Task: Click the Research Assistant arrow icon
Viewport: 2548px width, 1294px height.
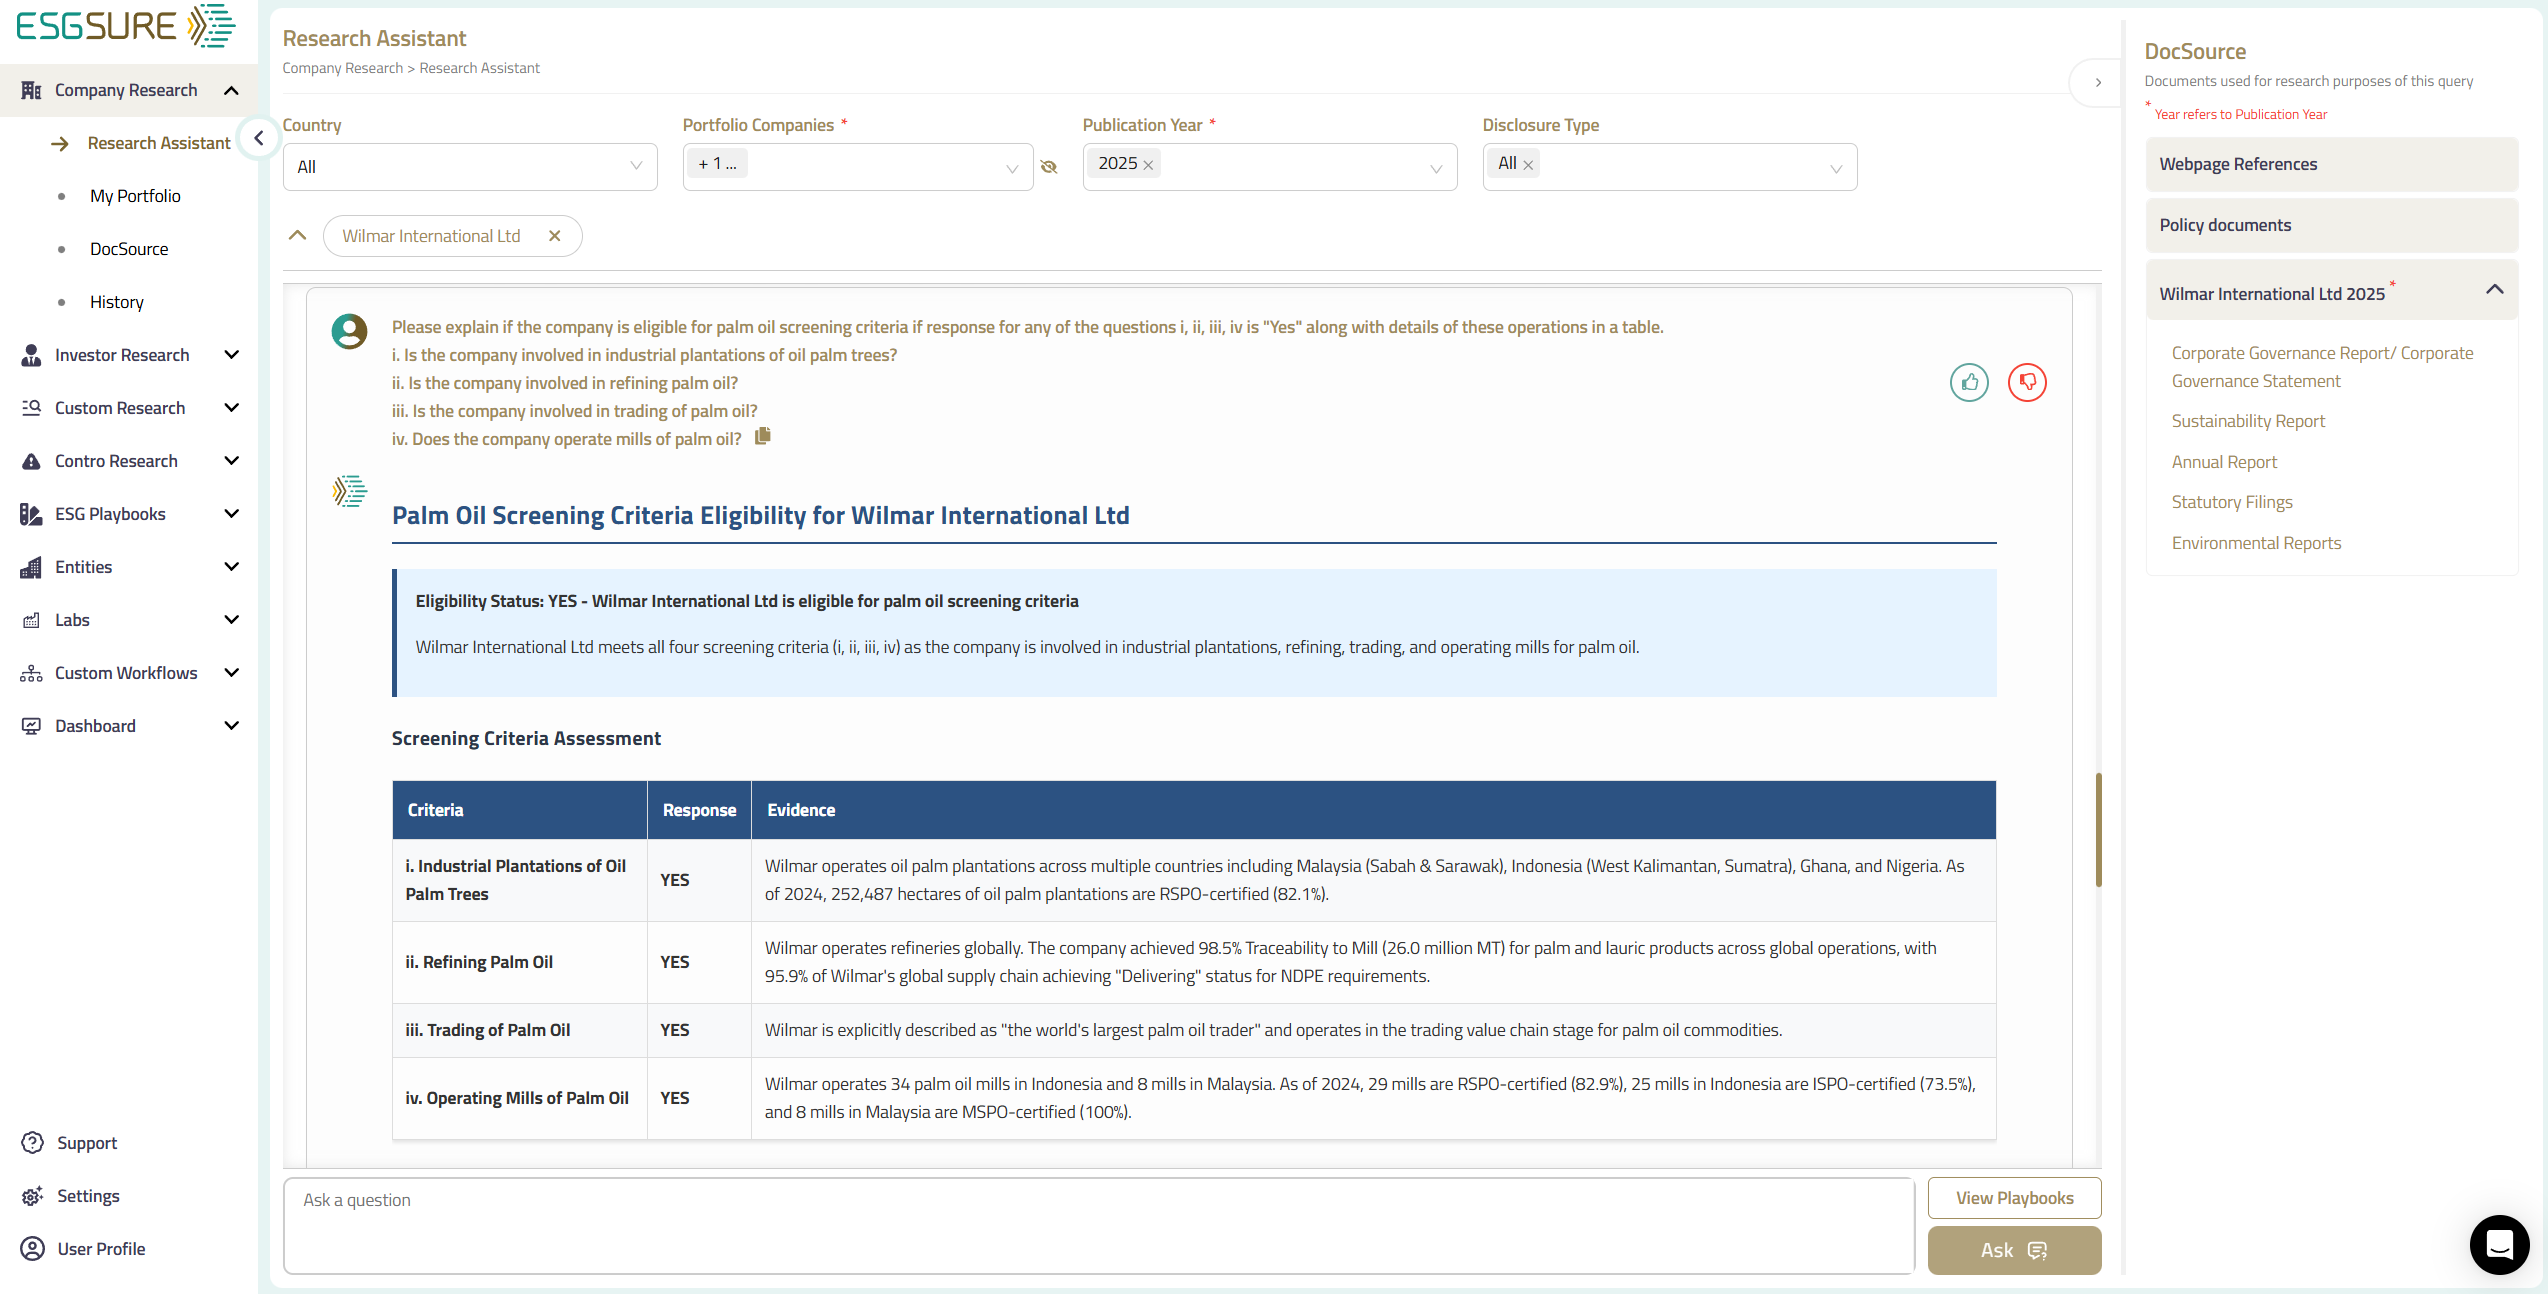Action: (60, 144)
